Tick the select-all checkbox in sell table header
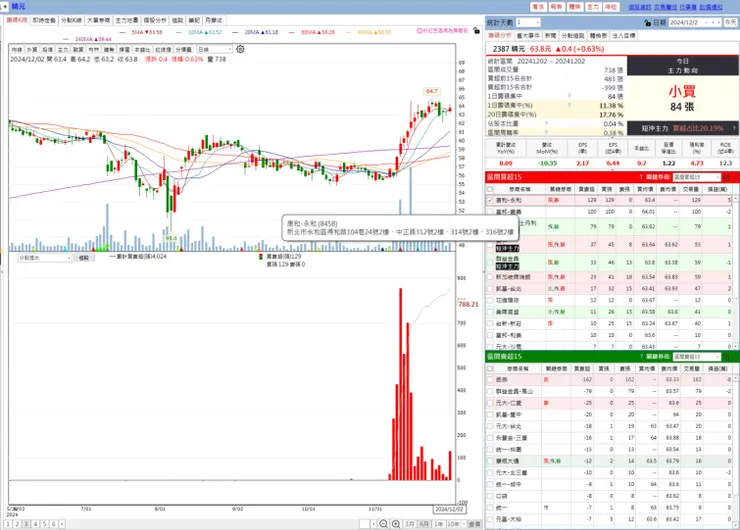The height and width of the screenshot is (530, 740). click(490, 369)
